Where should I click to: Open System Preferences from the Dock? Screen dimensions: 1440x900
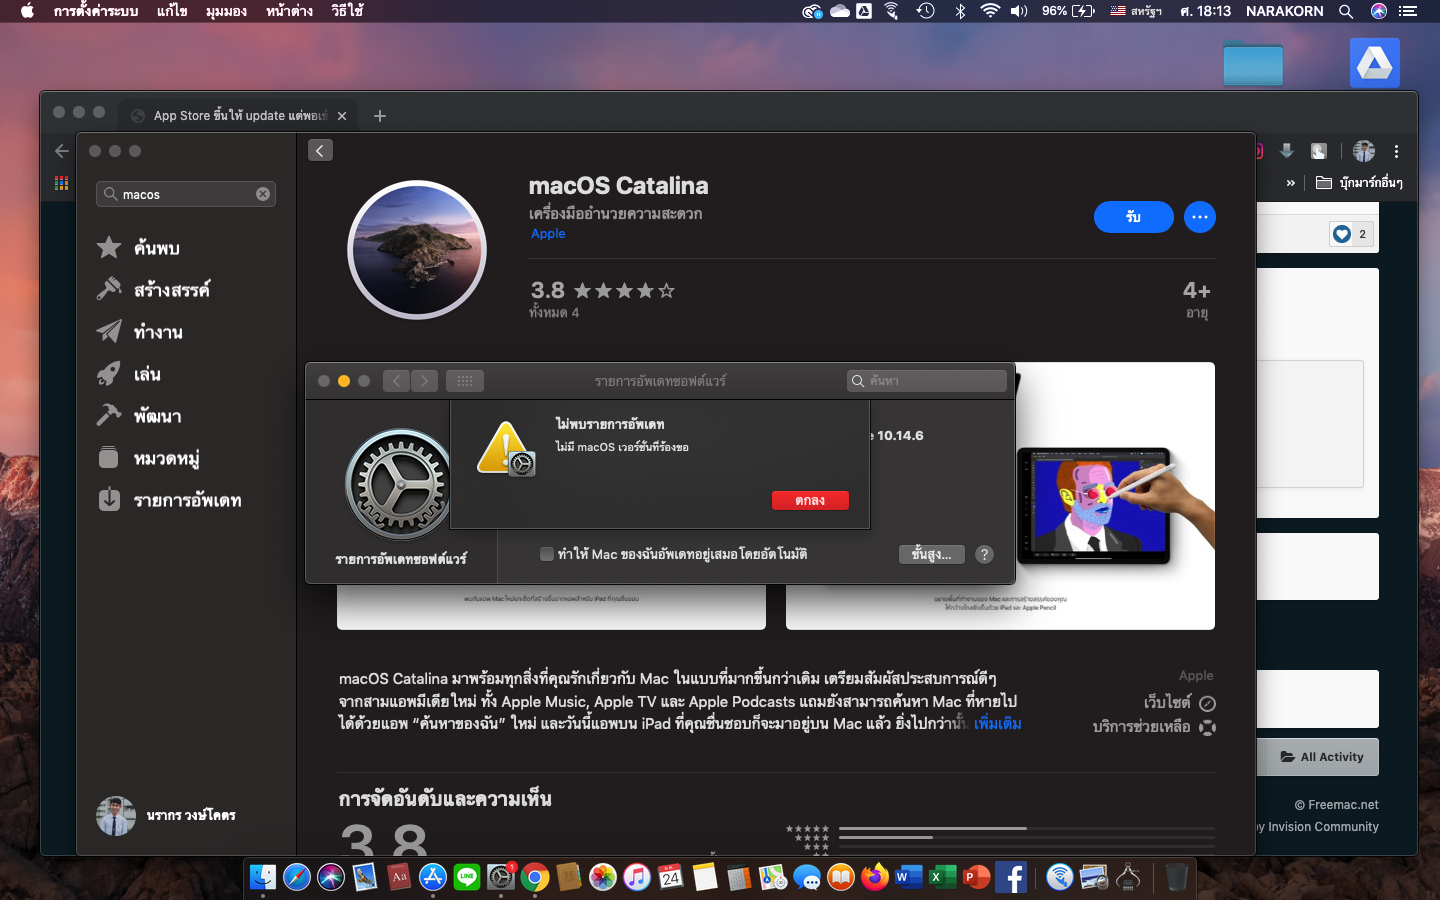pyautogui.click(x=501, y=877)
